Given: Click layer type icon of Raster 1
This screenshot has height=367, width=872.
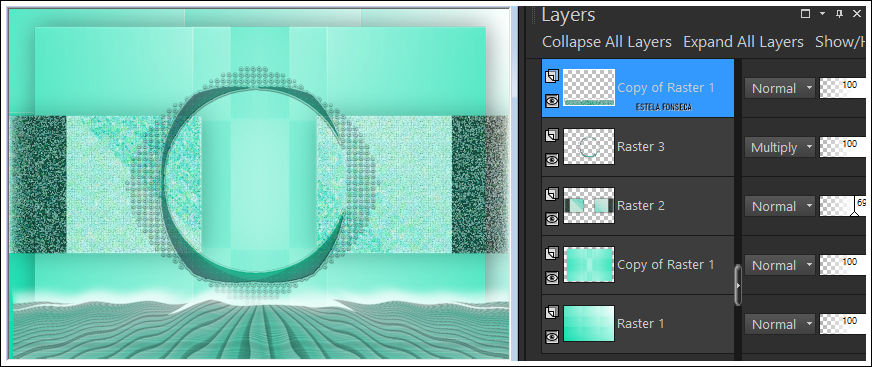Looking at the screenshot, I should tap(552, 313).
